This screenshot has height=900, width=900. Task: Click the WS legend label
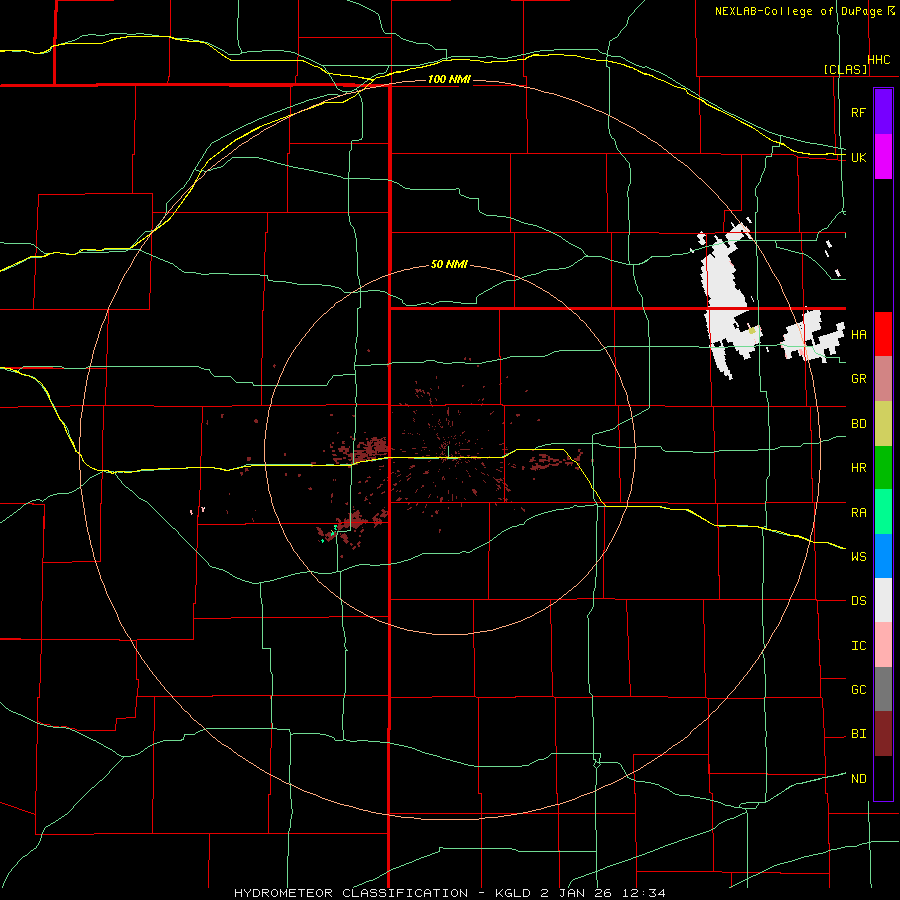(858, 557)
